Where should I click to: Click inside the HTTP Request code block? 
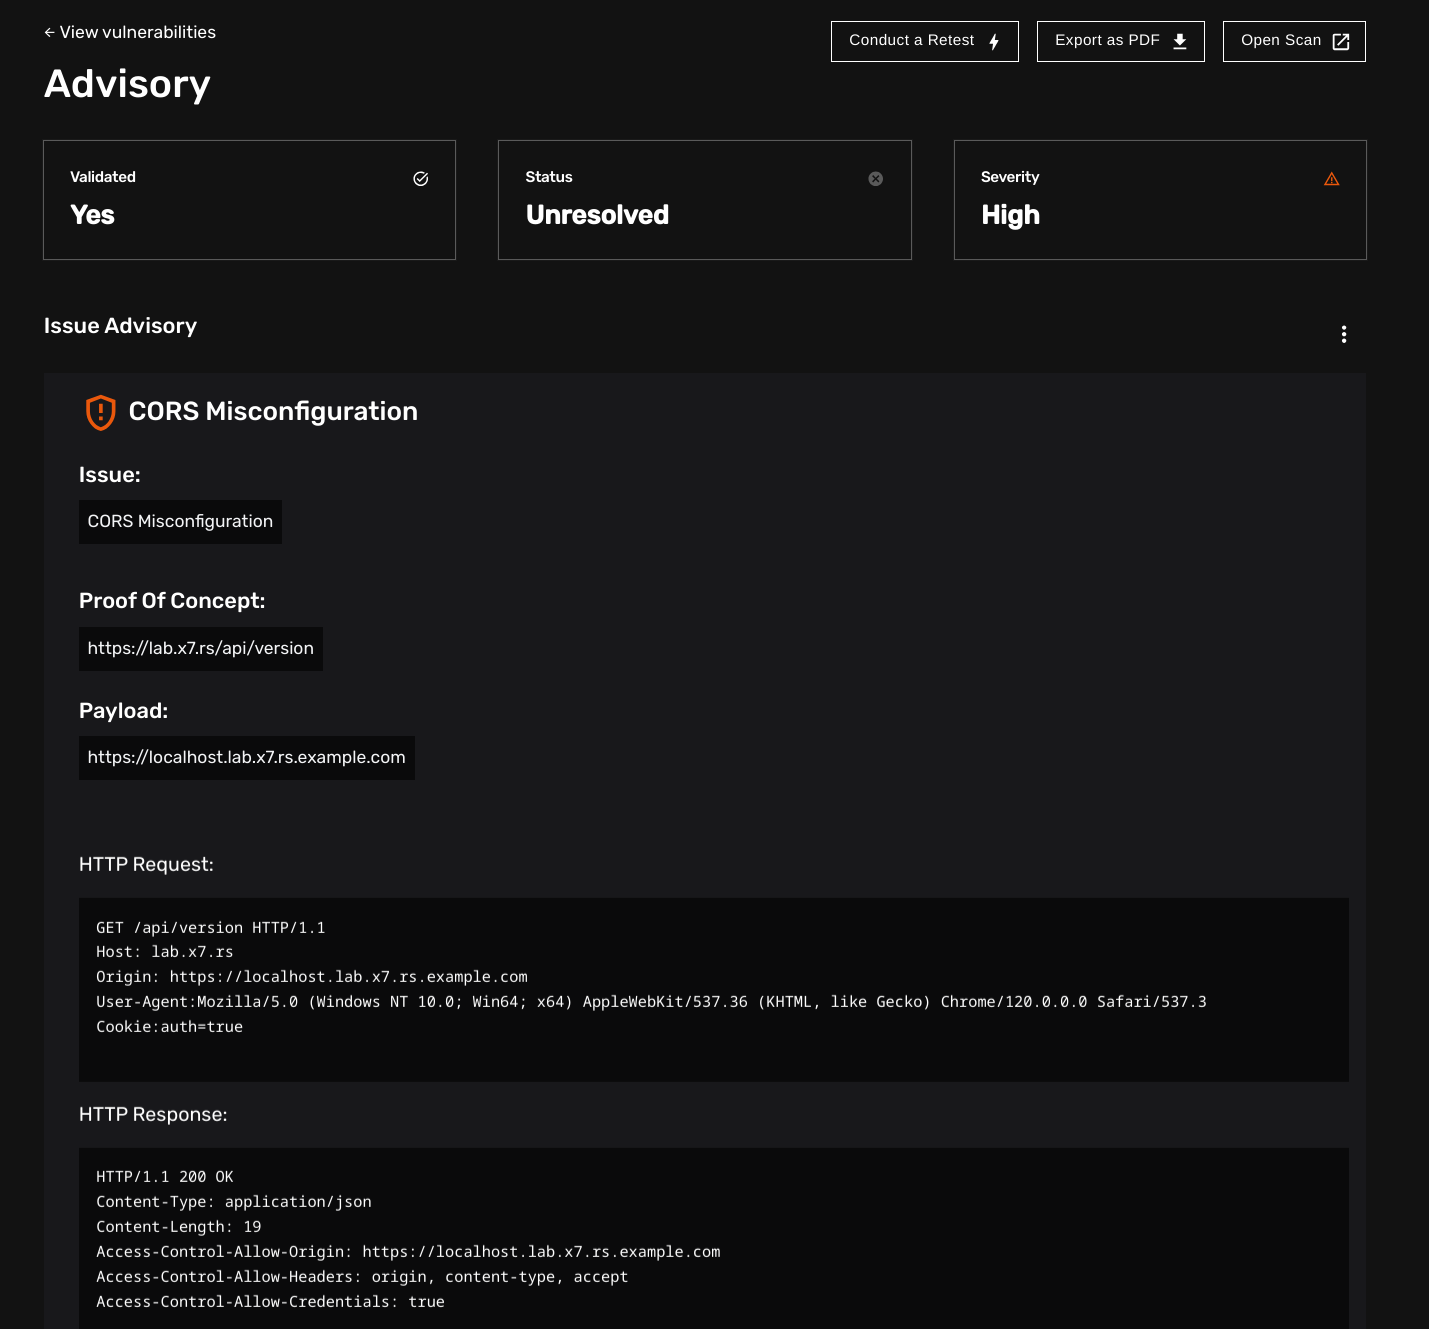(713, 989)
